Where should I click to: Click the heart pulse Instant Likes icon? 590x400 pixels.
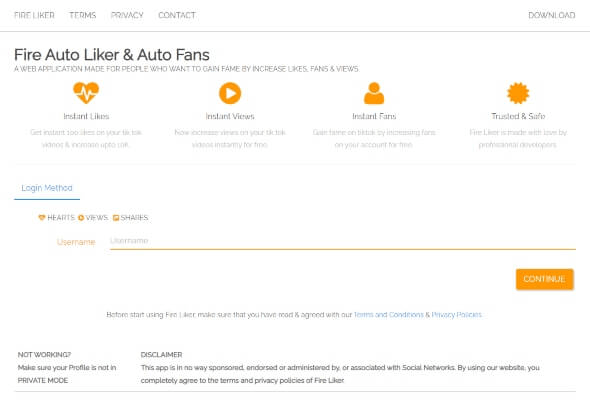[86, 93]
